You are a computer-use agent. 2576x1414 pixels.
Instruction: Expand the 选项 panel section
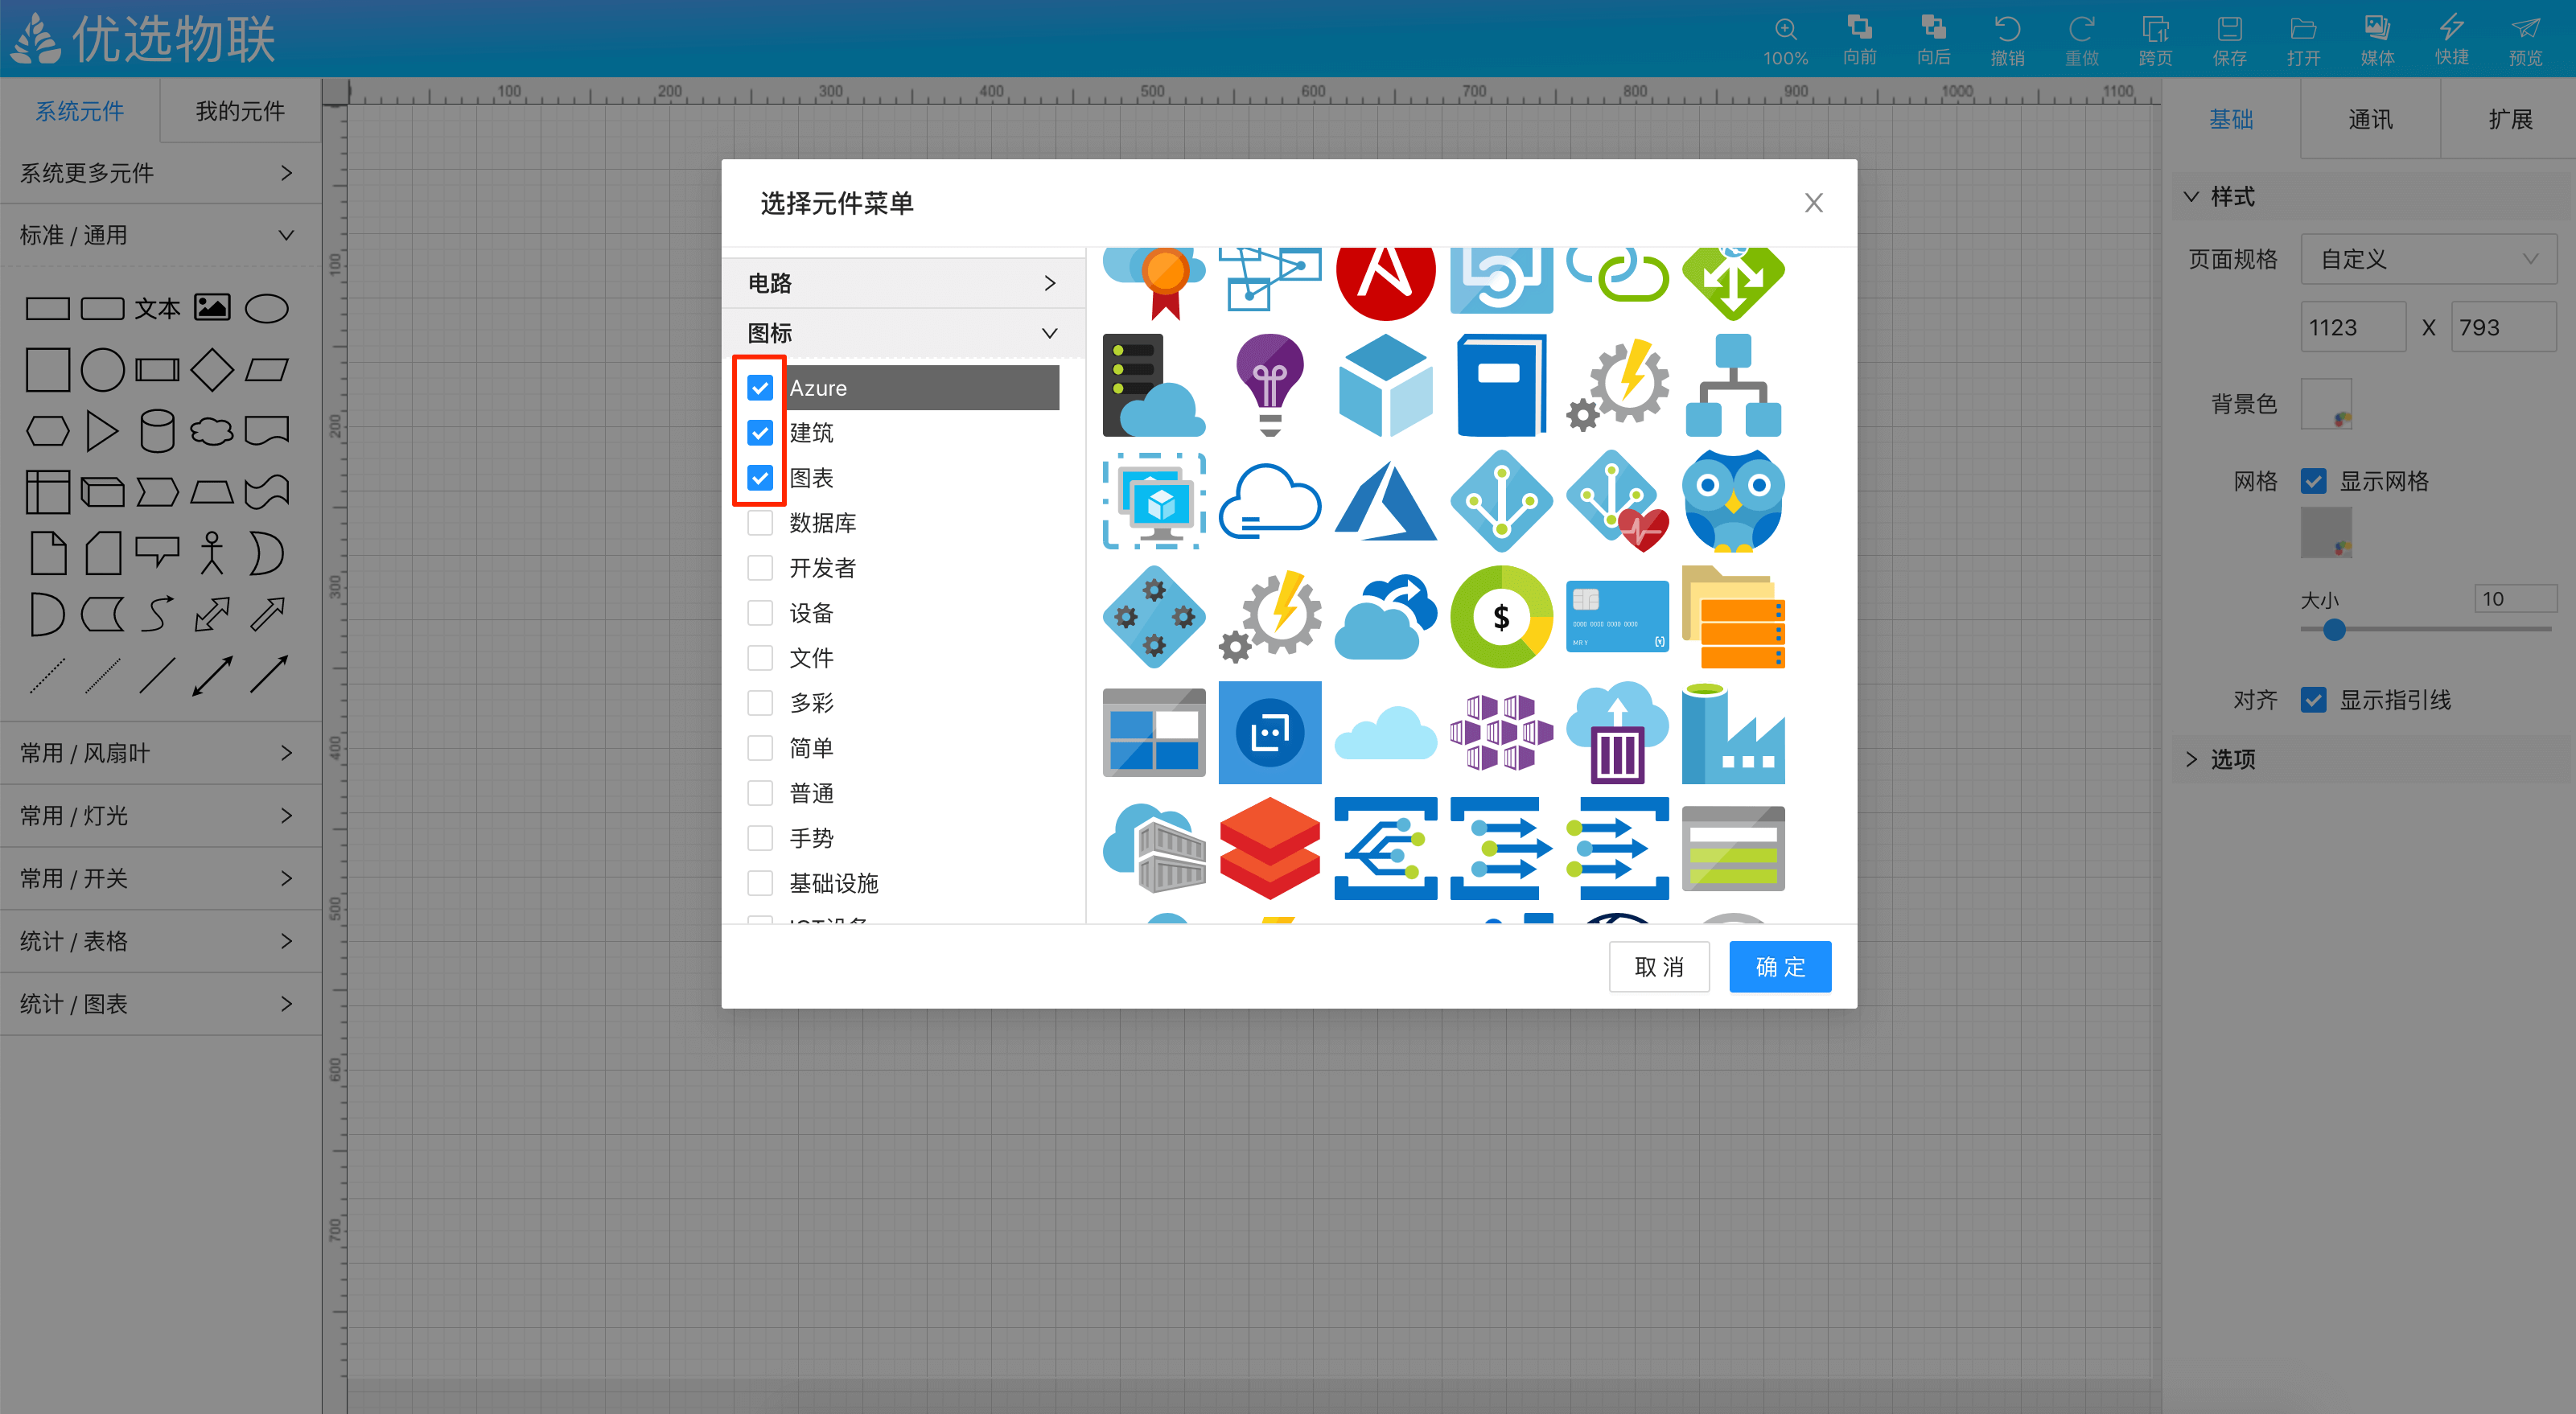pos(2369,759)
